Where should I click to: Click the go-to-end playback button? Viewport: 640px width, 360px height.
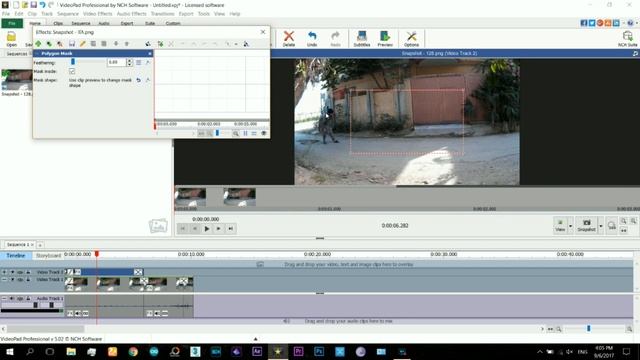coord(231,229)
